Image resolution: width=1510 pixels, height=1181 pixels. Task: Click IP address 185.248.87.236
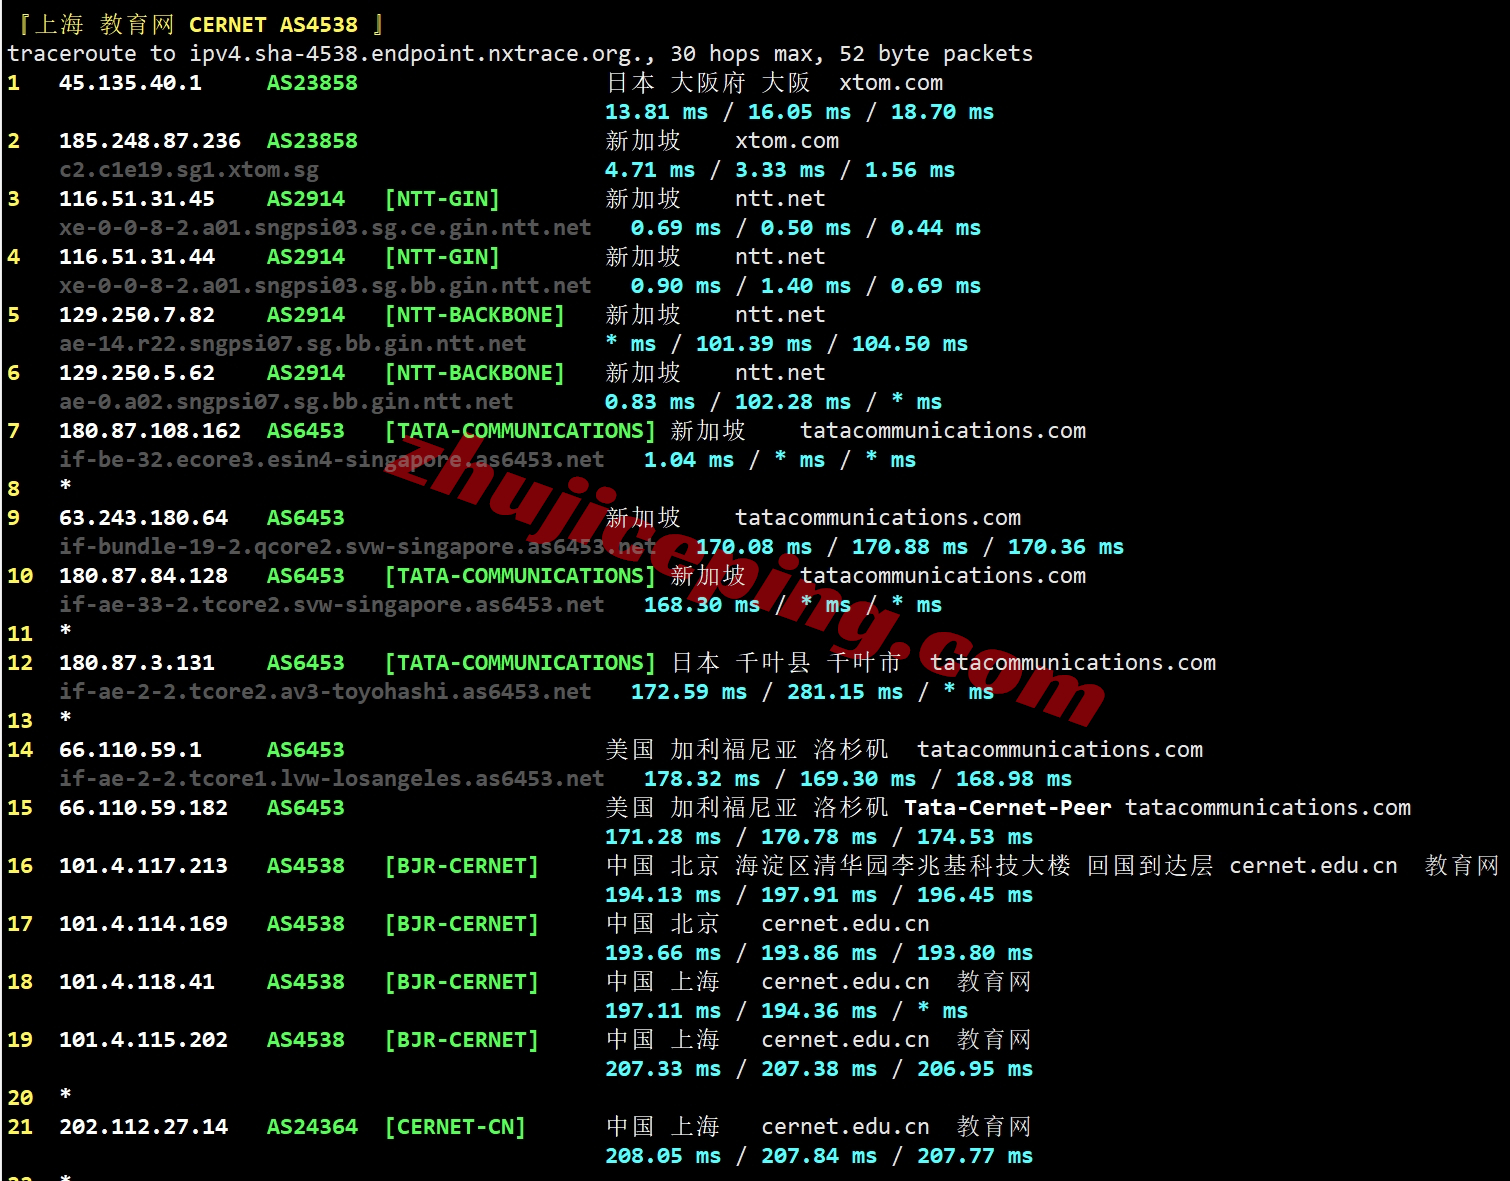click(150, 140)
